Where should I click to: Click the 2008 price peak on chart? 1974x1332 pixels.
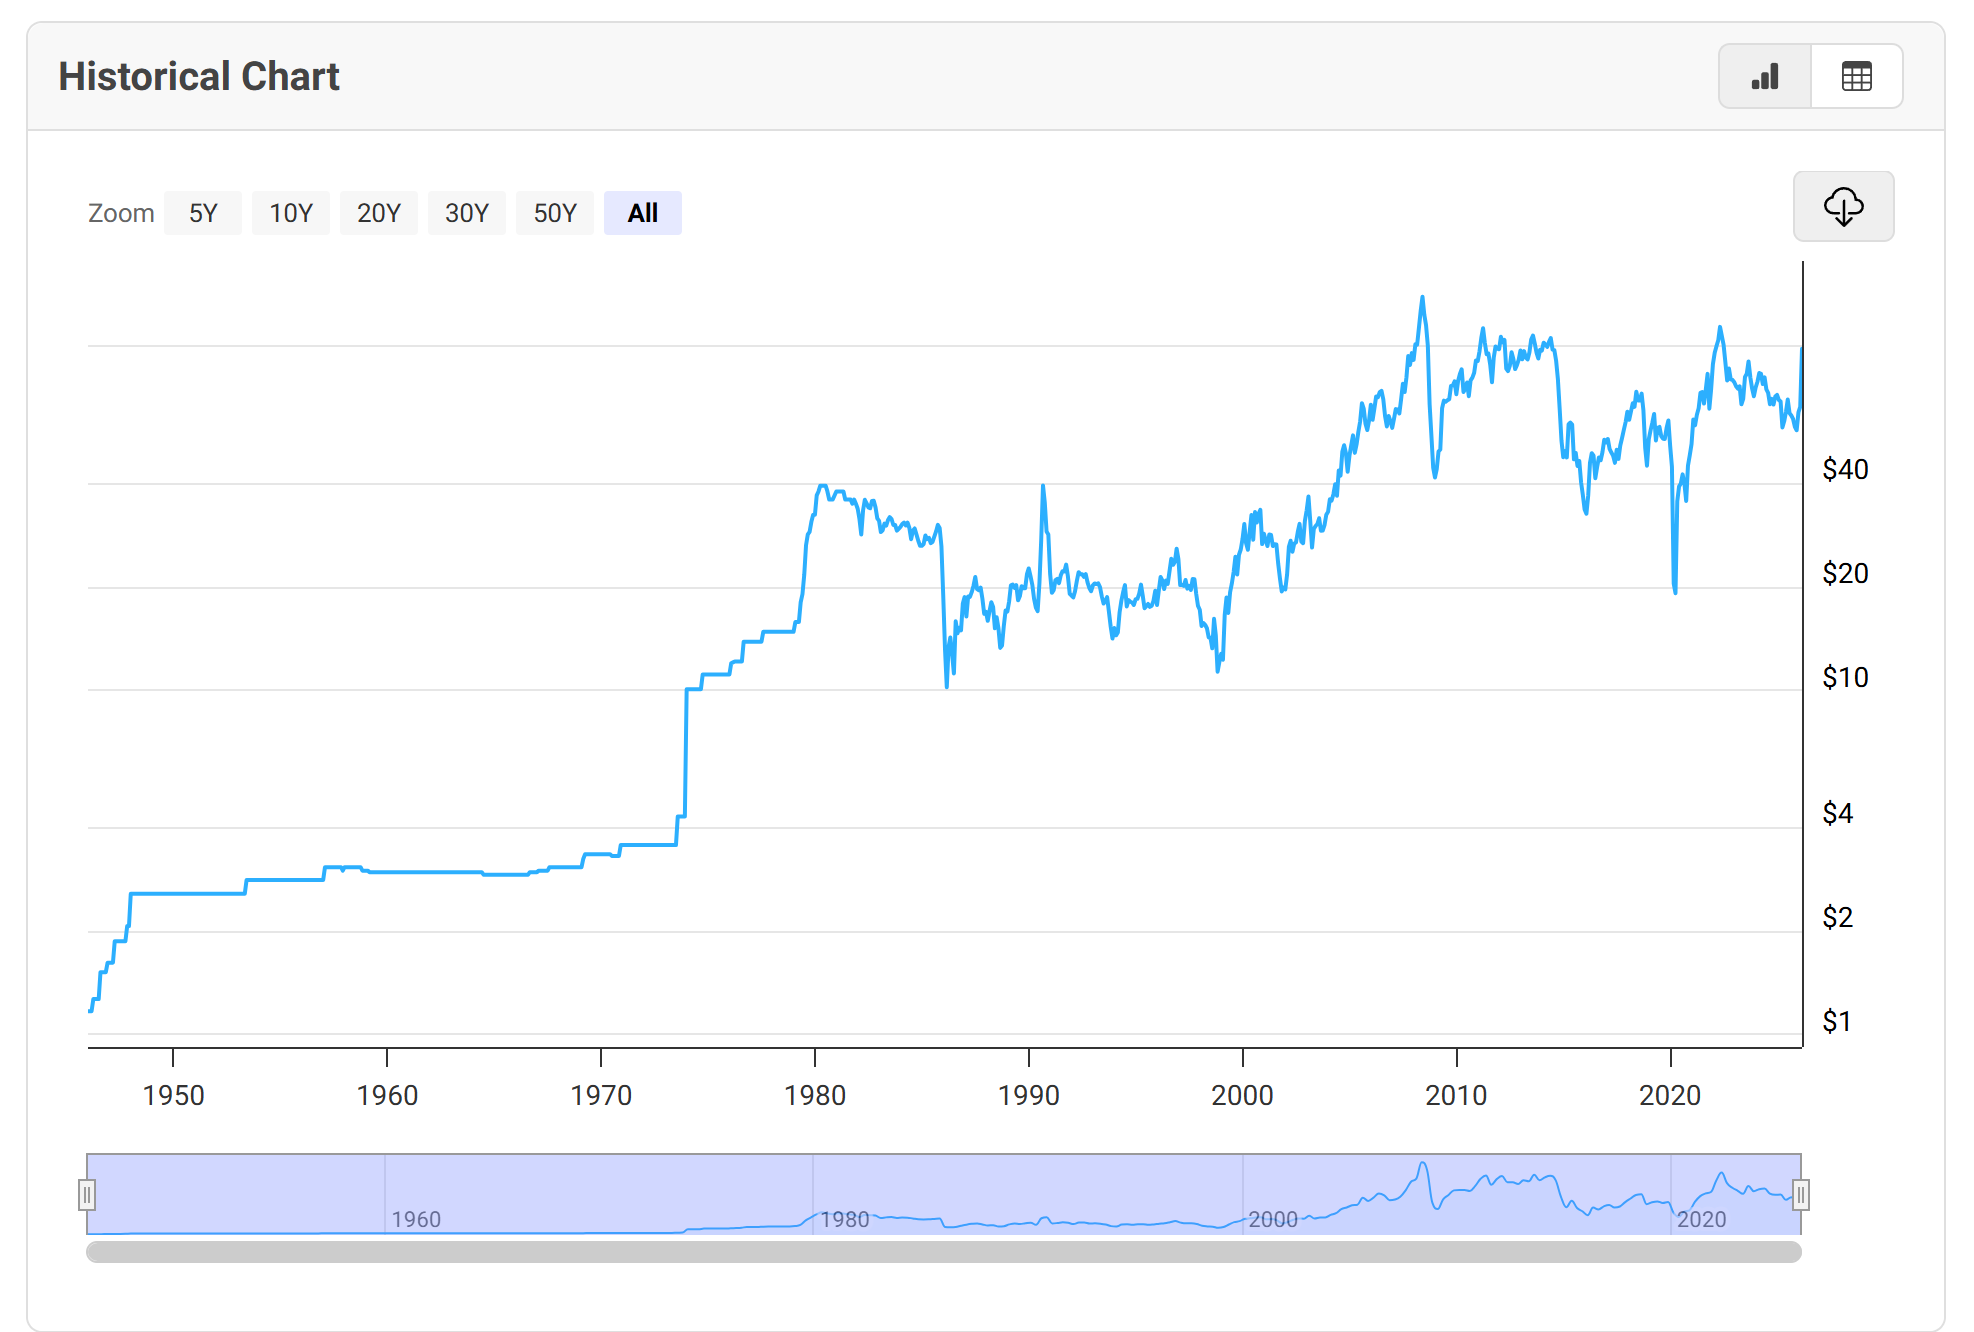point(1422,298)
